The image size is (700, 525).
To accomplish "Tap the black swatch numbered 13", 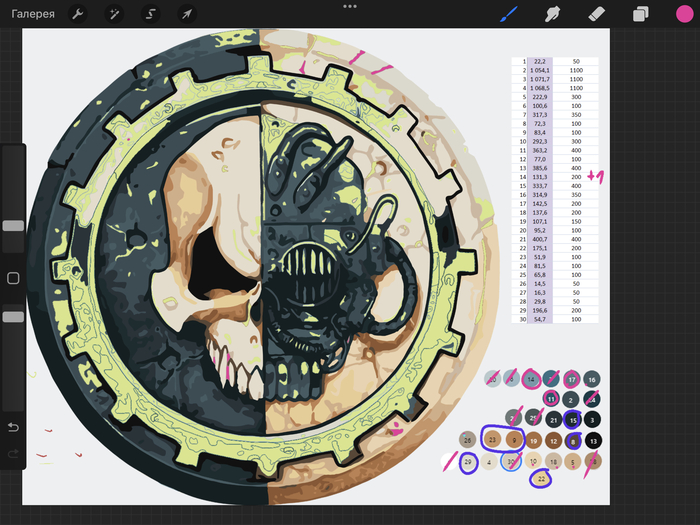I will pyautogui.click(x=593, y=440).
